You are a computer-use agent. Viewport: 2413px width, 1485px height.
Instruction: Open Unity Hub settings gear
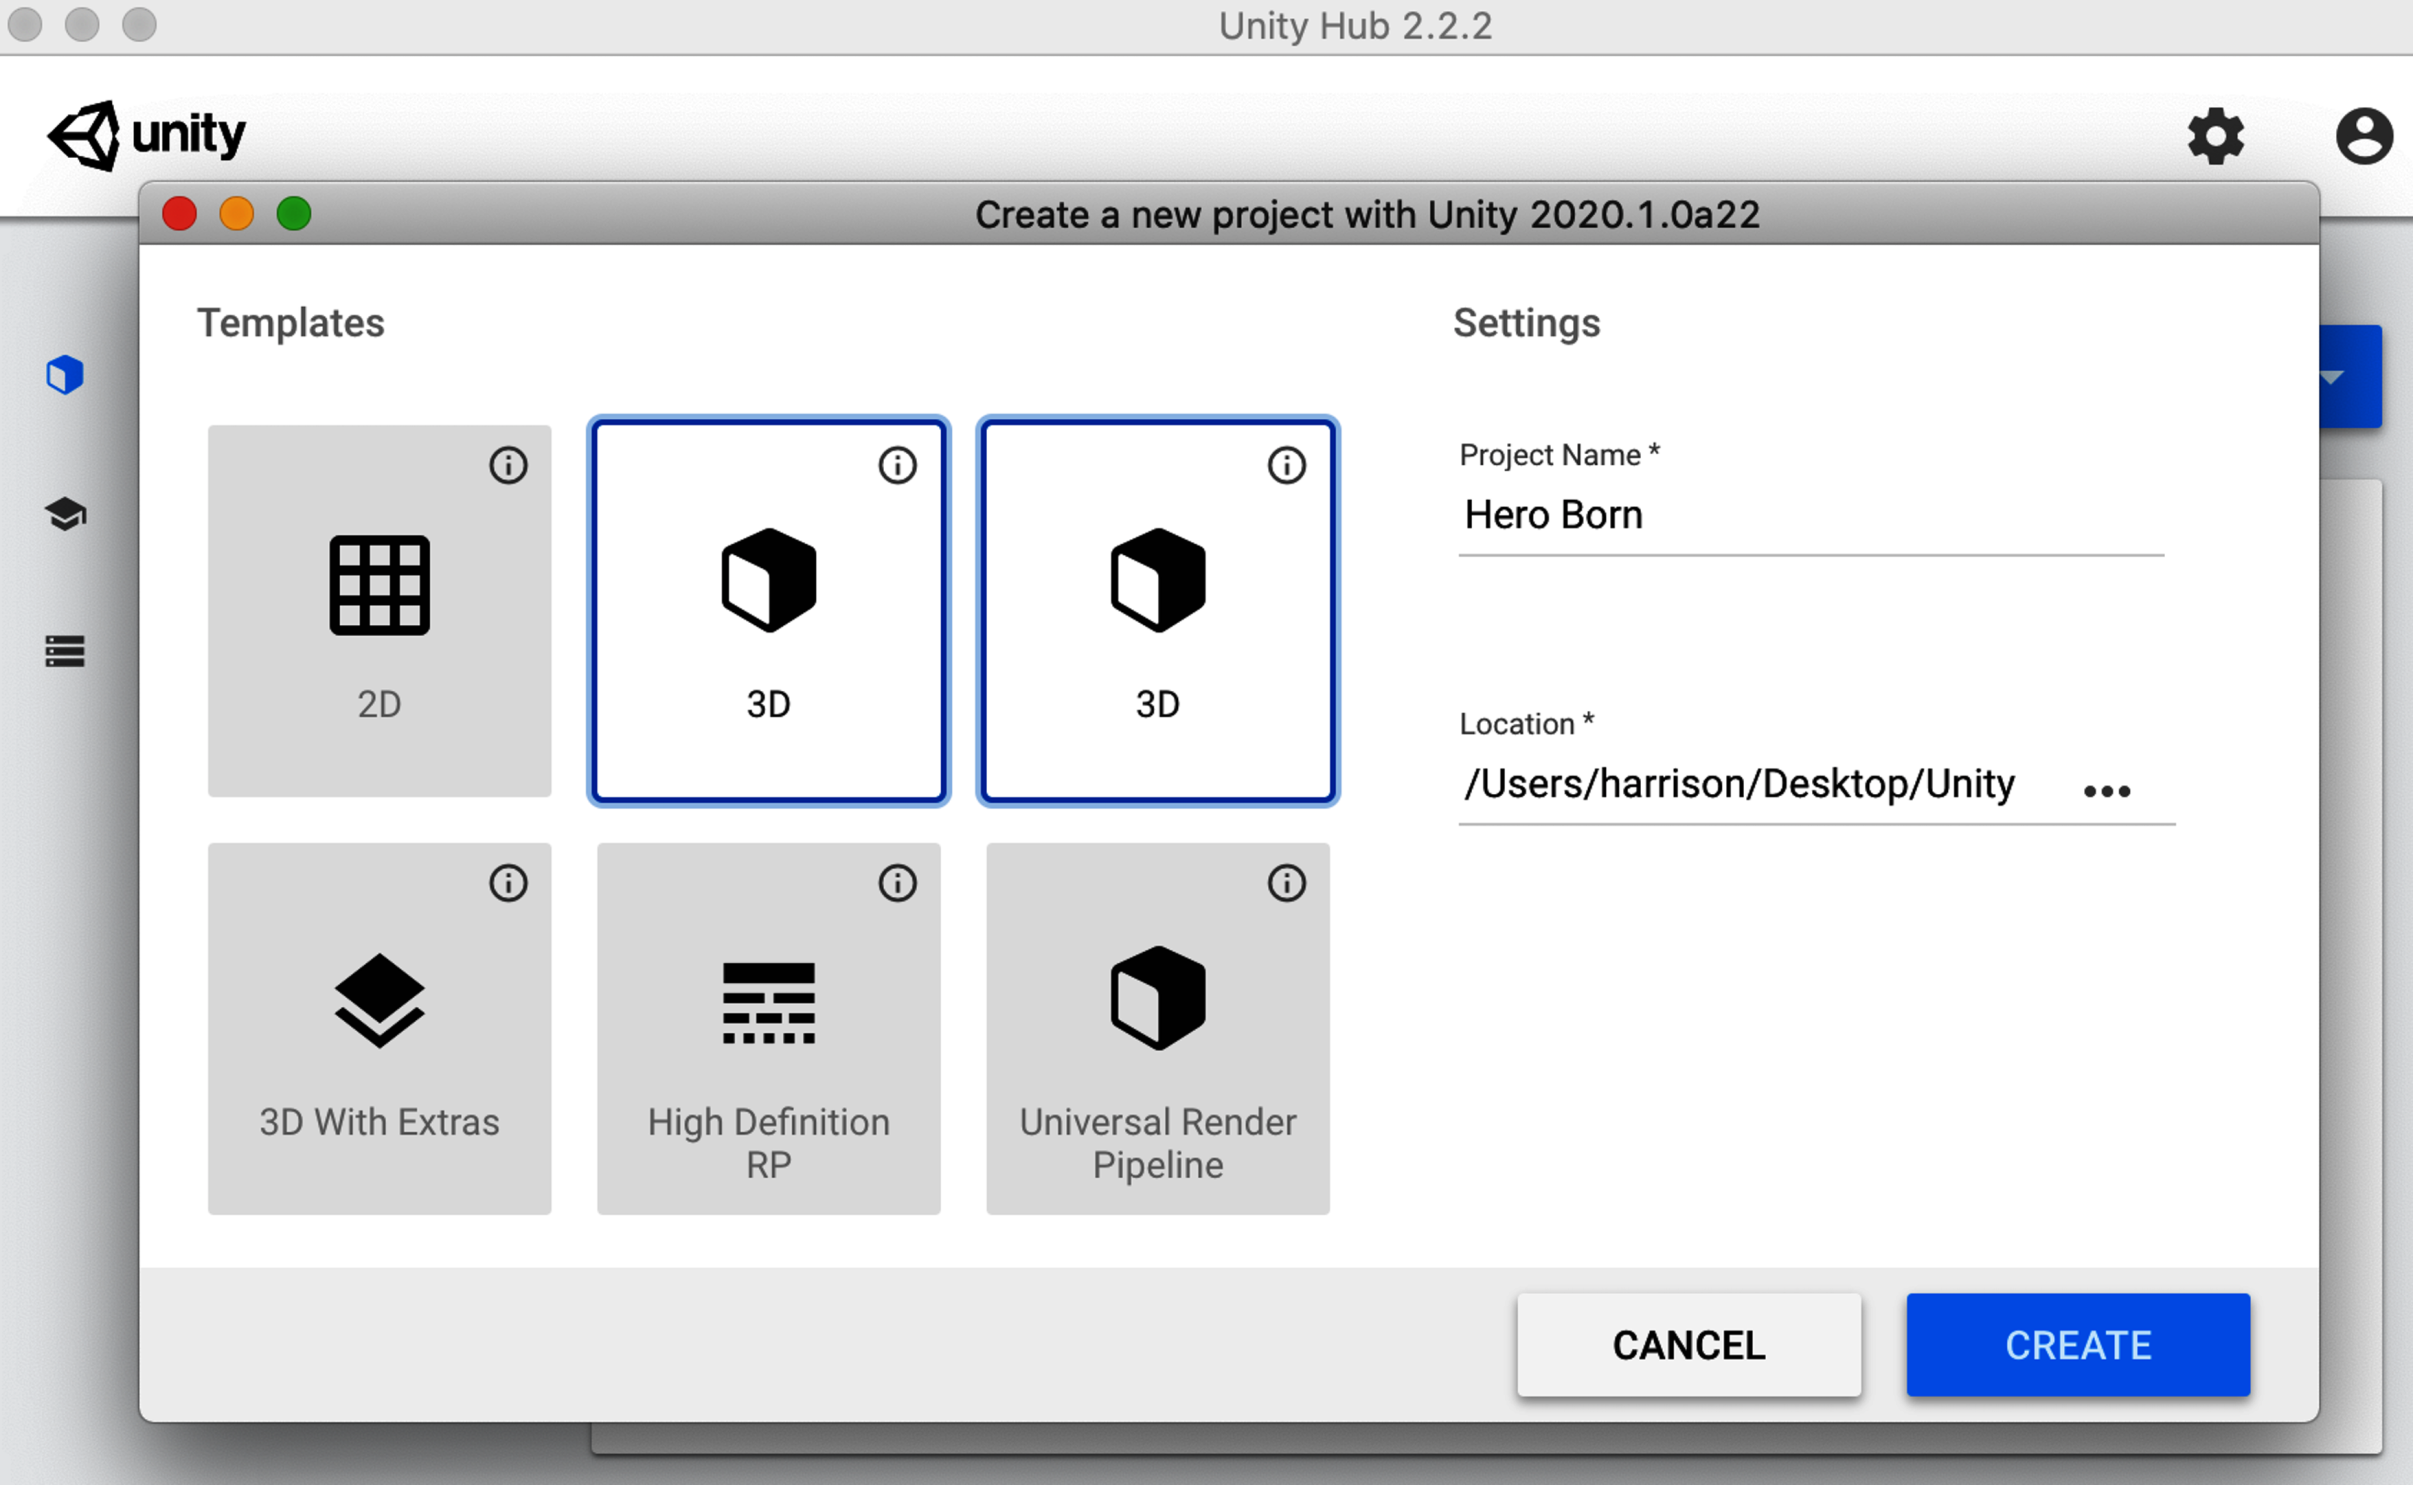pyautogui.click(x=2215, y=136)
